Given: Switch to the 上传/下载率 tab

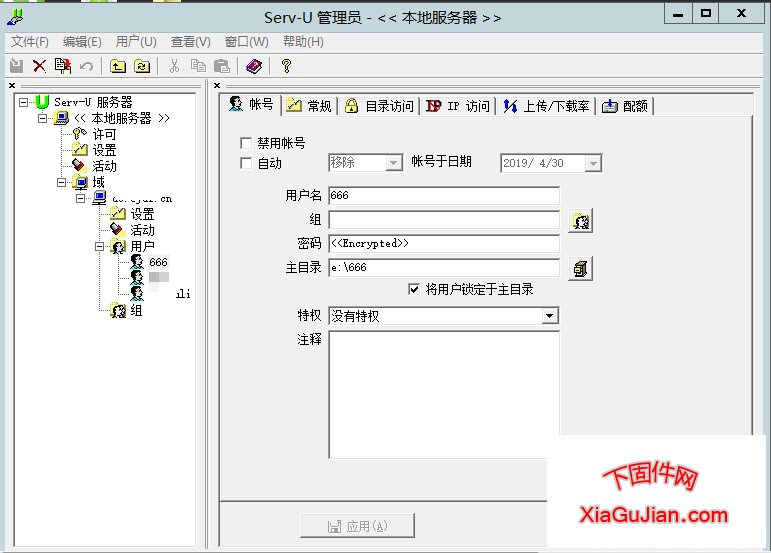Looking at the screenshot, I should click(x=546, y=106).
